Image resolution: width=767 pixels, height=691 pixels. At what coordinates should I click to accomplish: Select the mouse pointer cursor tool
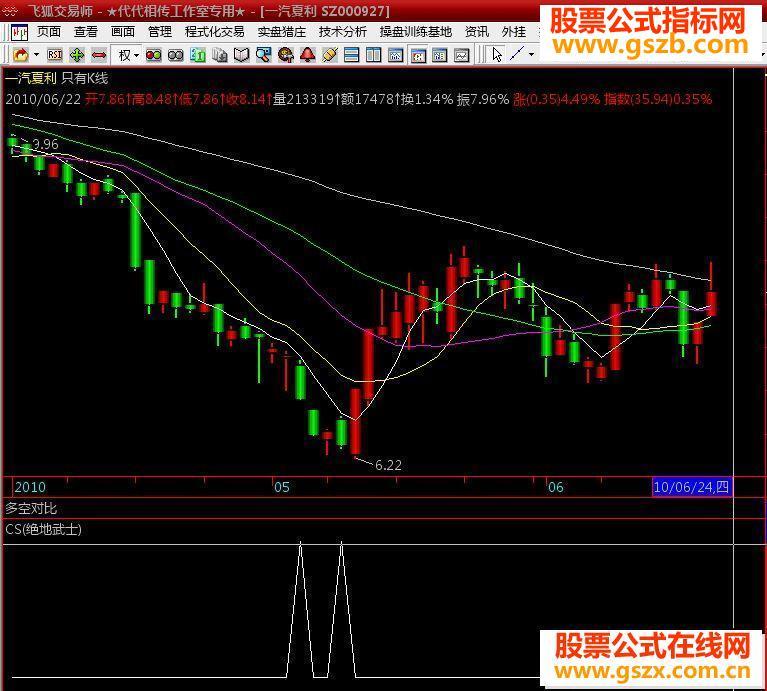click(x=497, y=55)
